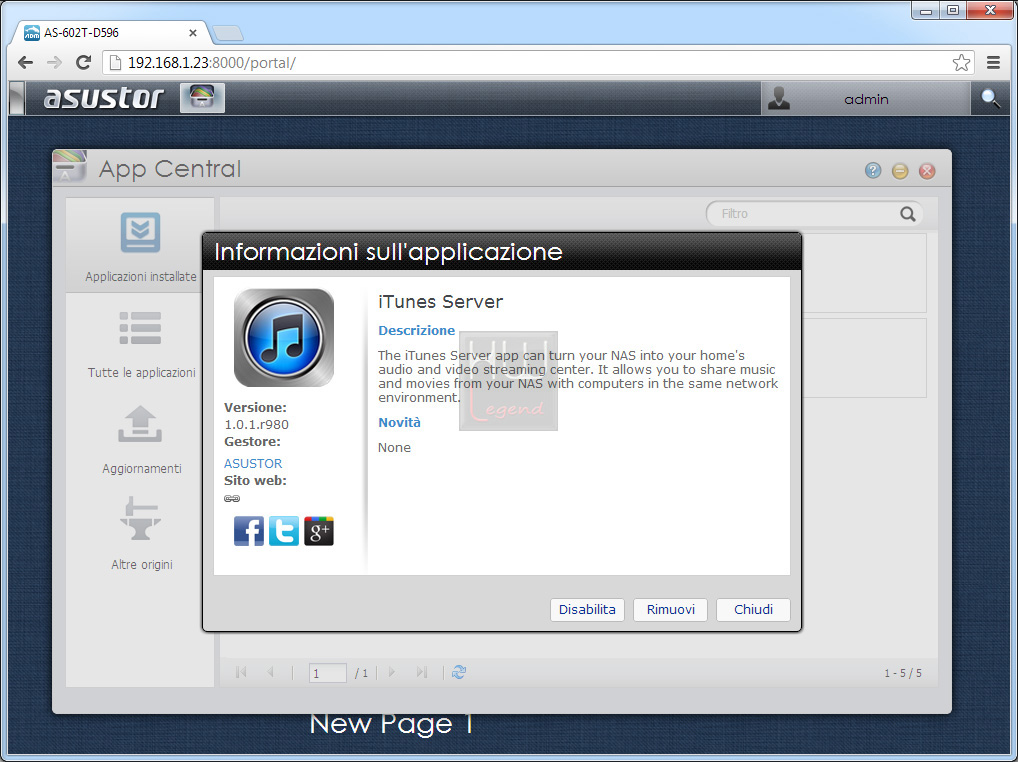Viewport: 1018px width, 762px height.
Task: Click the App Central help icon
Action: click(873, 171)
